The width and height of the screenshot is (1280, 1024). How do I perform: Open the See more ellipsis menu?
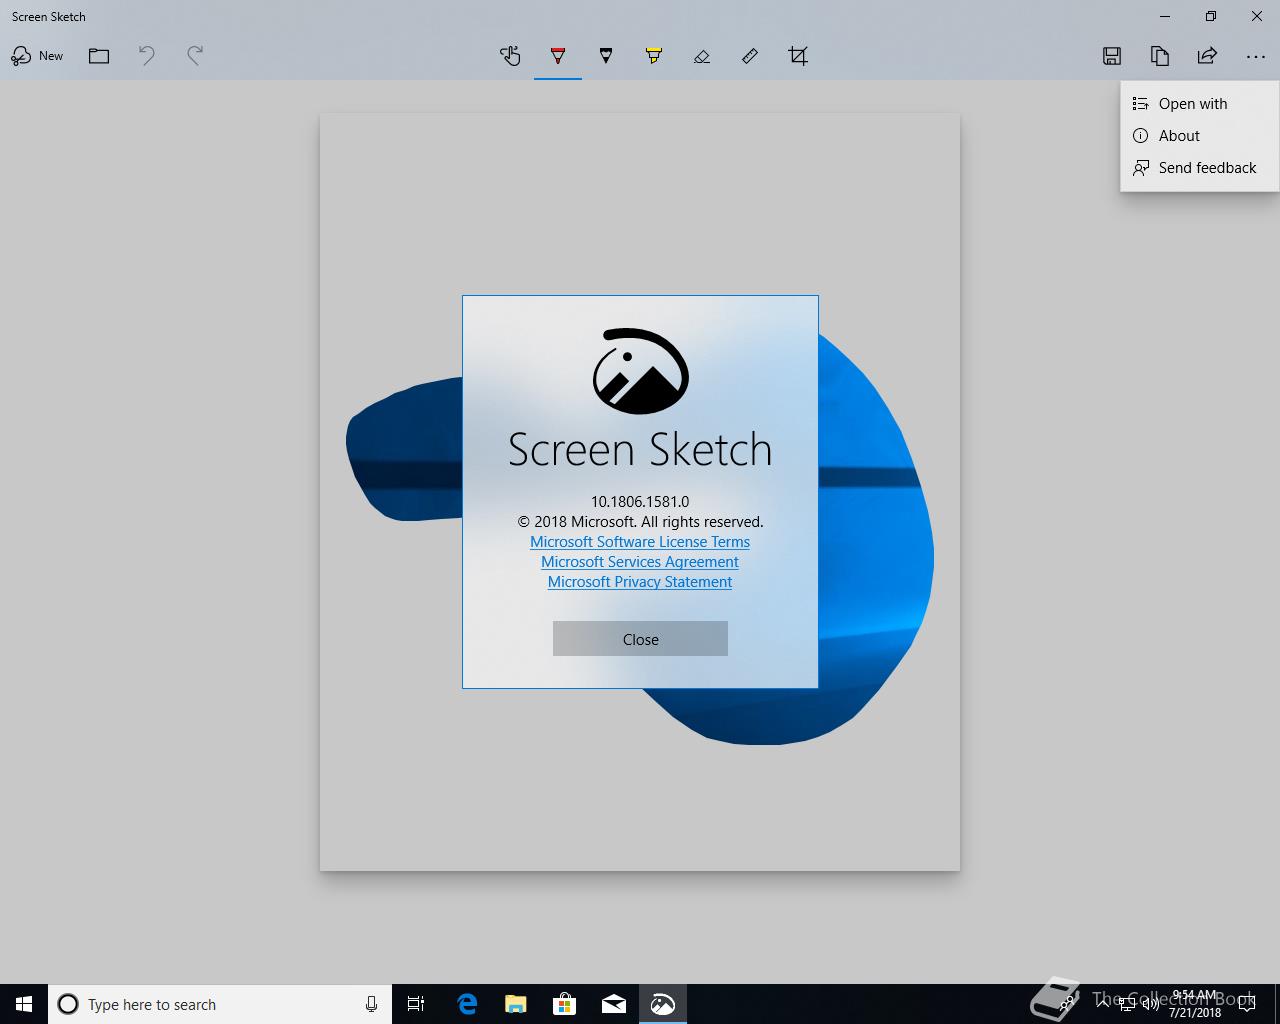point(1256,56)
